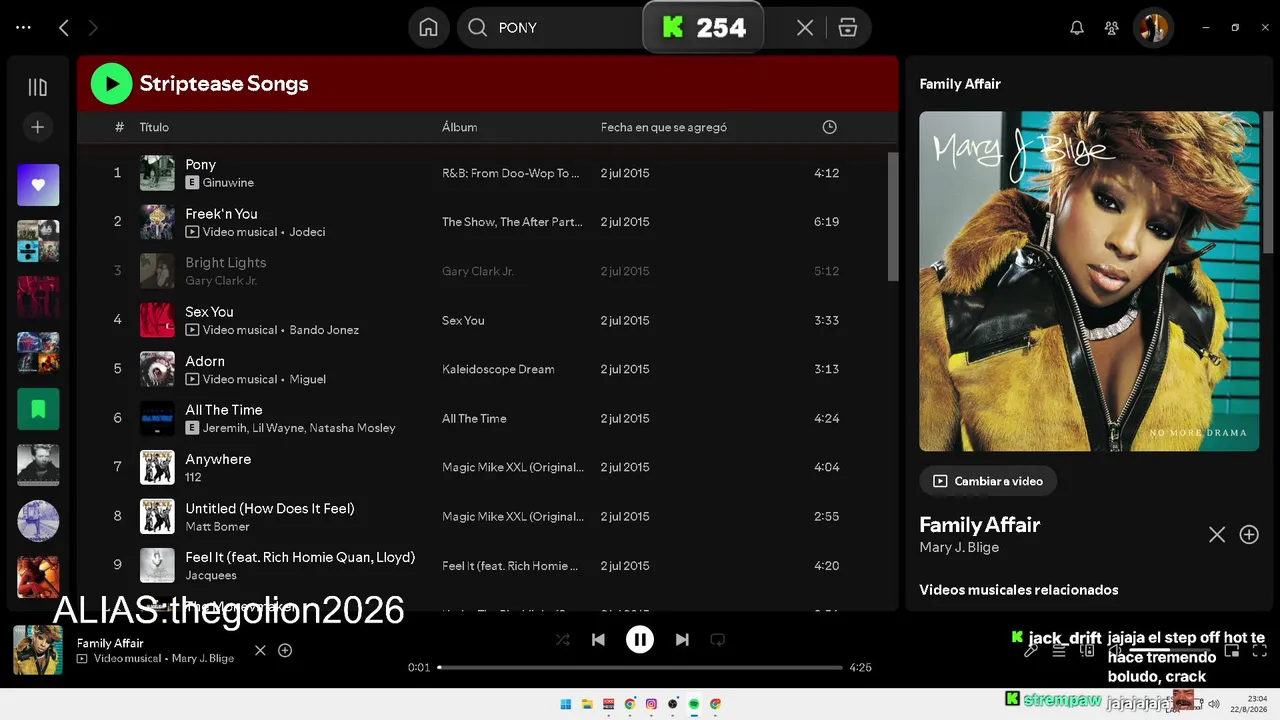Click the track list scrollbar
Screen dimensions: 1280x720
[x=893, y=216]
